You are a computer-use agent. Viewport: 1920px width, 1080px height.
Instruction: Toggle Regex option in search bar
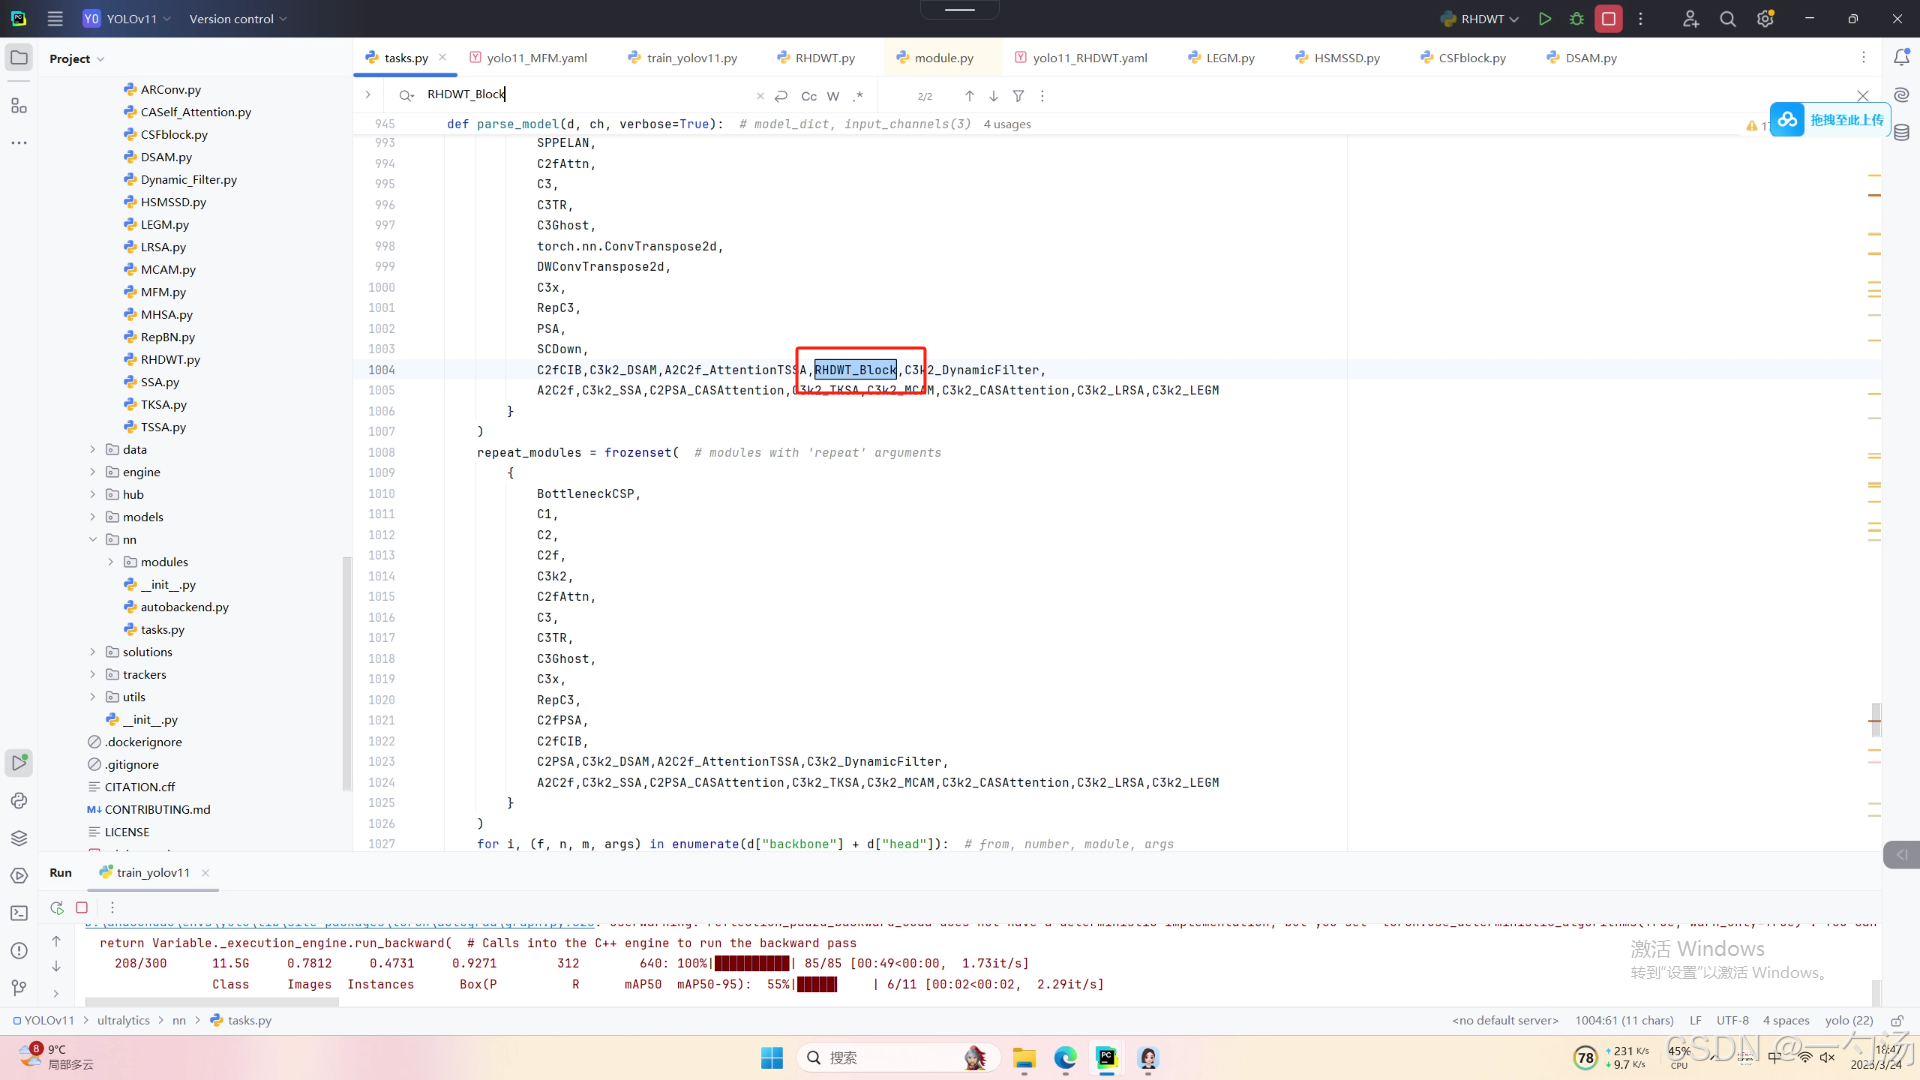pos(858,96)
